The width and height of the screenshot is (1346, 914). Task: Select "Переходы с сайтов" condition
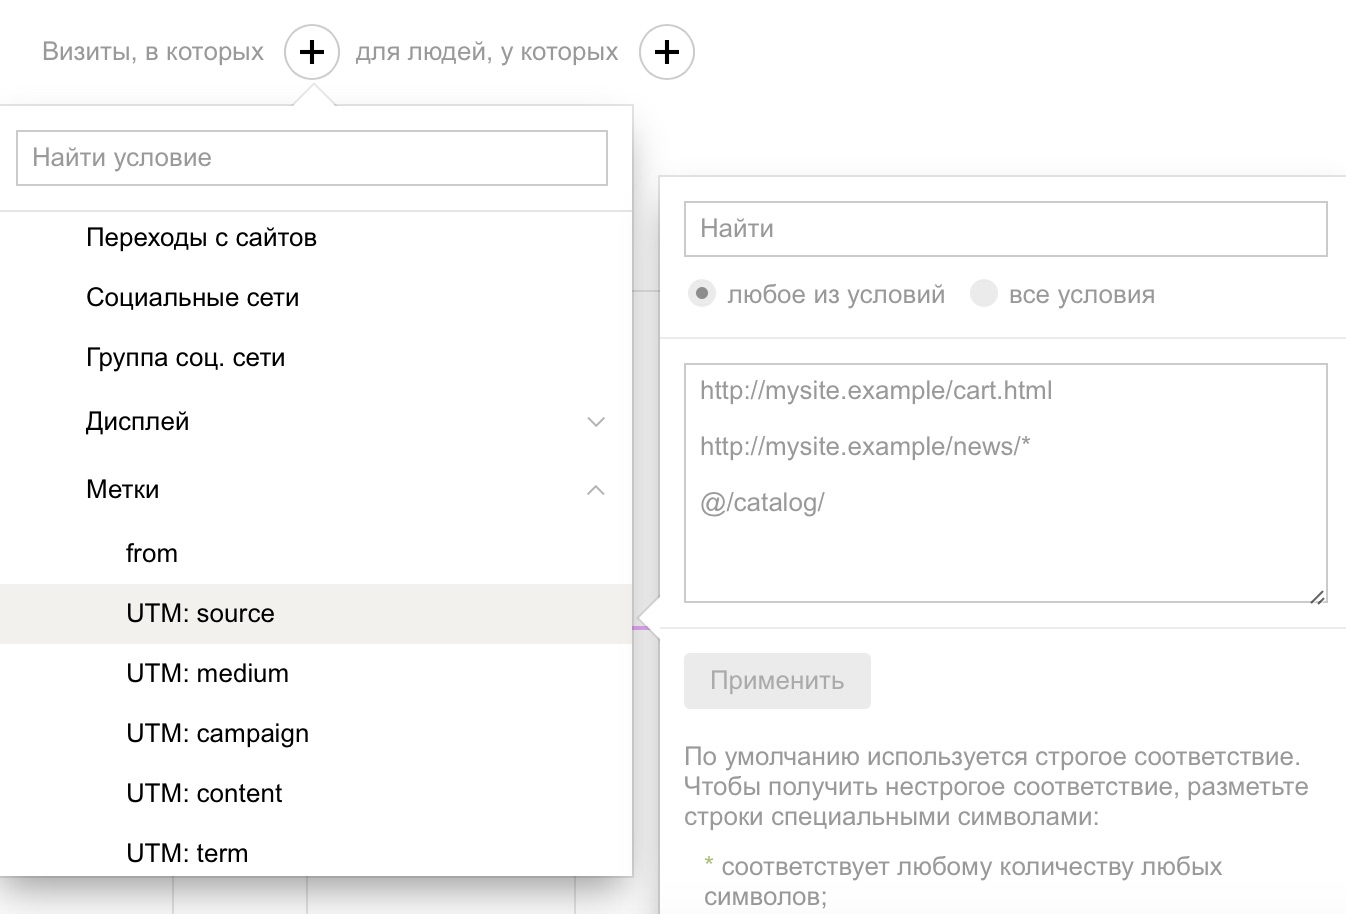tap(202, 237)
